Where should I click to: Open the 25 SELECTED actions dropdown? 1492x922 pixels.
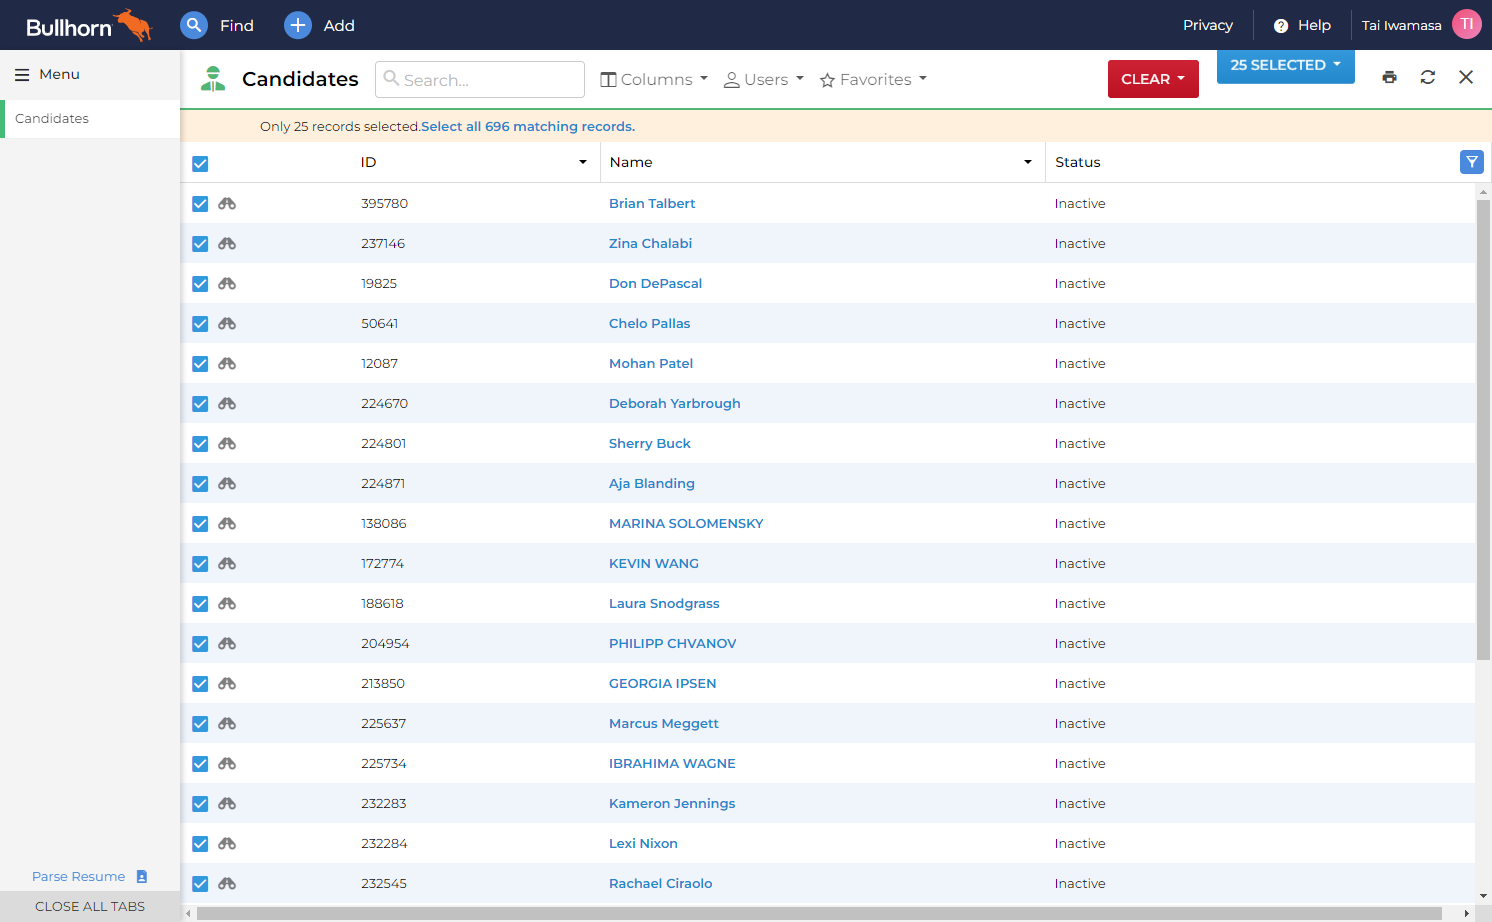click(x=1285, y=65)
